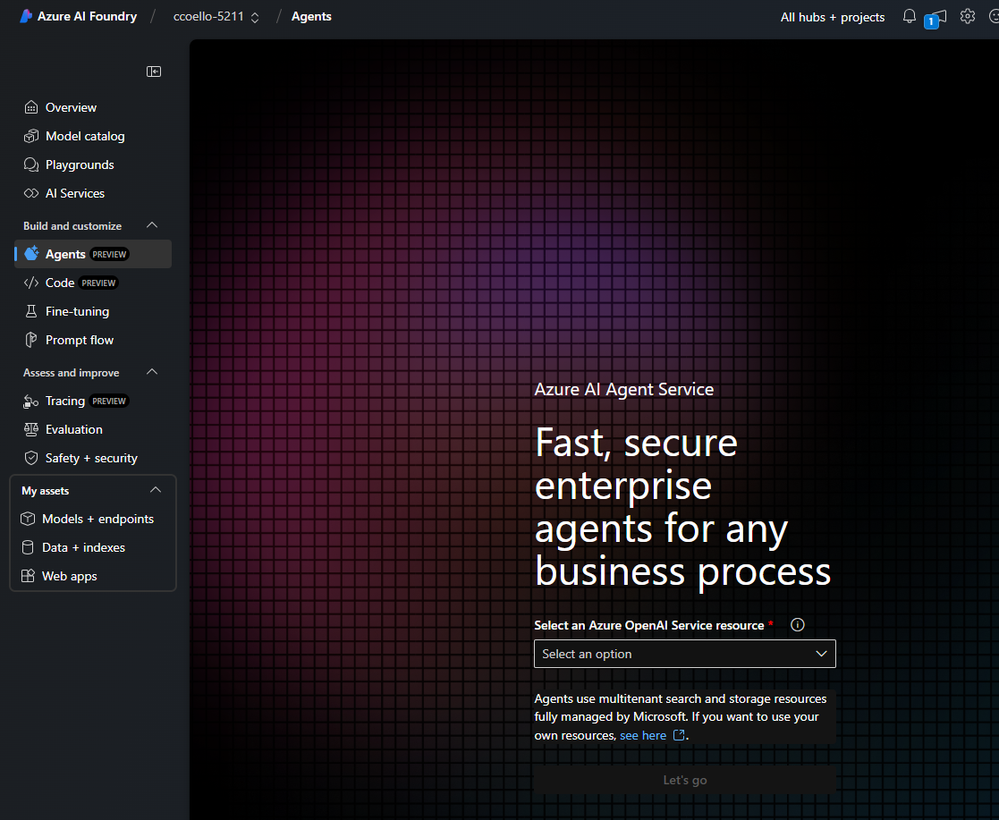The image size is (999, 820).
Task: Click the Playgrounds chat bubble icon
Action: click(x=31, y=164)
